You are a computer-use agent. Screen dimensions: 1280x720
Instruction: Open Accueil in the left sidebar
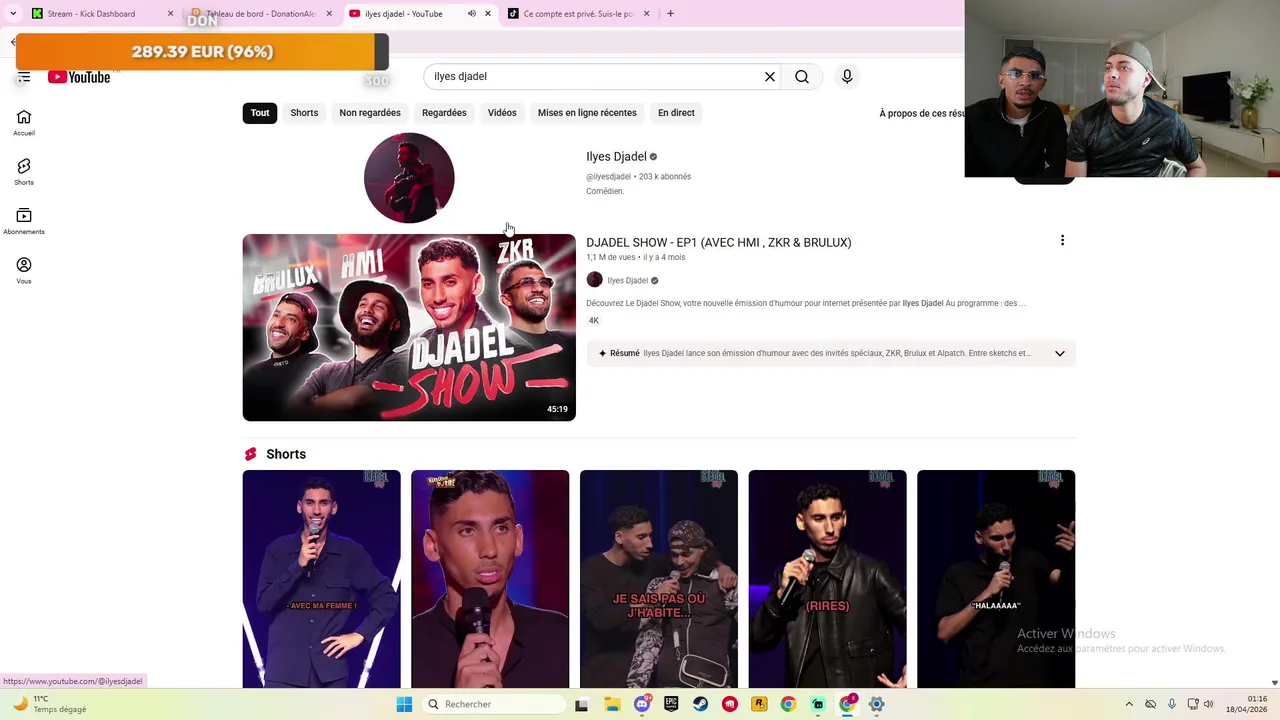(x=24, y=123)
